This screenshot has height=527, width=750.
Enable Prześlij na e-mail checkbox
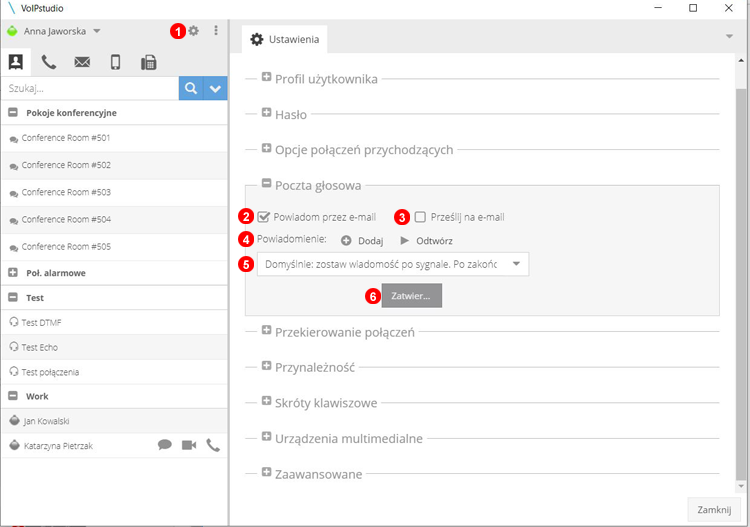point(420,216)
